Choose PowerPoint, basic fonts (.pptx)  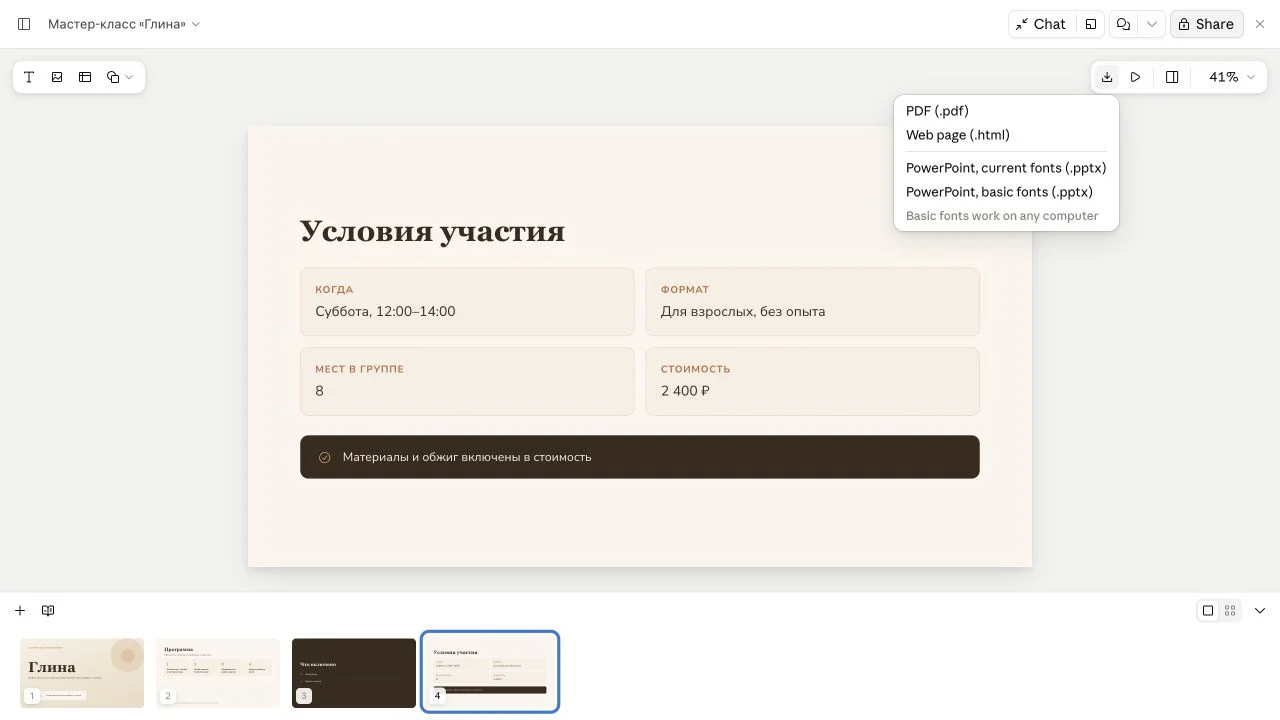pyautogui.click(x=1006, y=192)
